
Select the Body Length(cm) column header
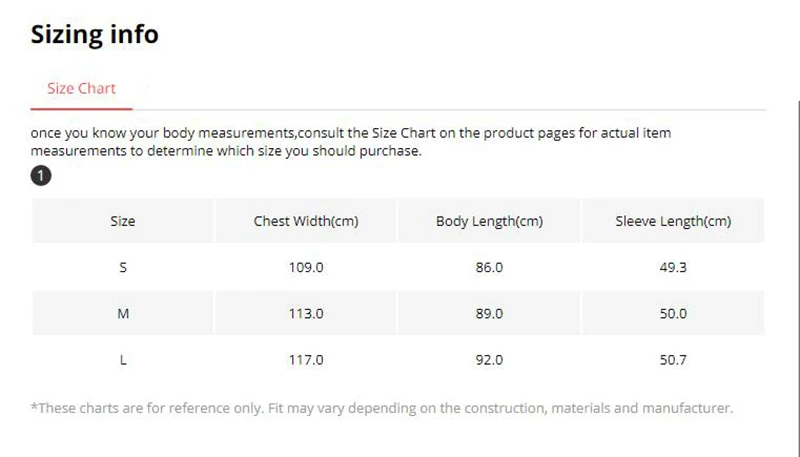(x=489, y=221)
